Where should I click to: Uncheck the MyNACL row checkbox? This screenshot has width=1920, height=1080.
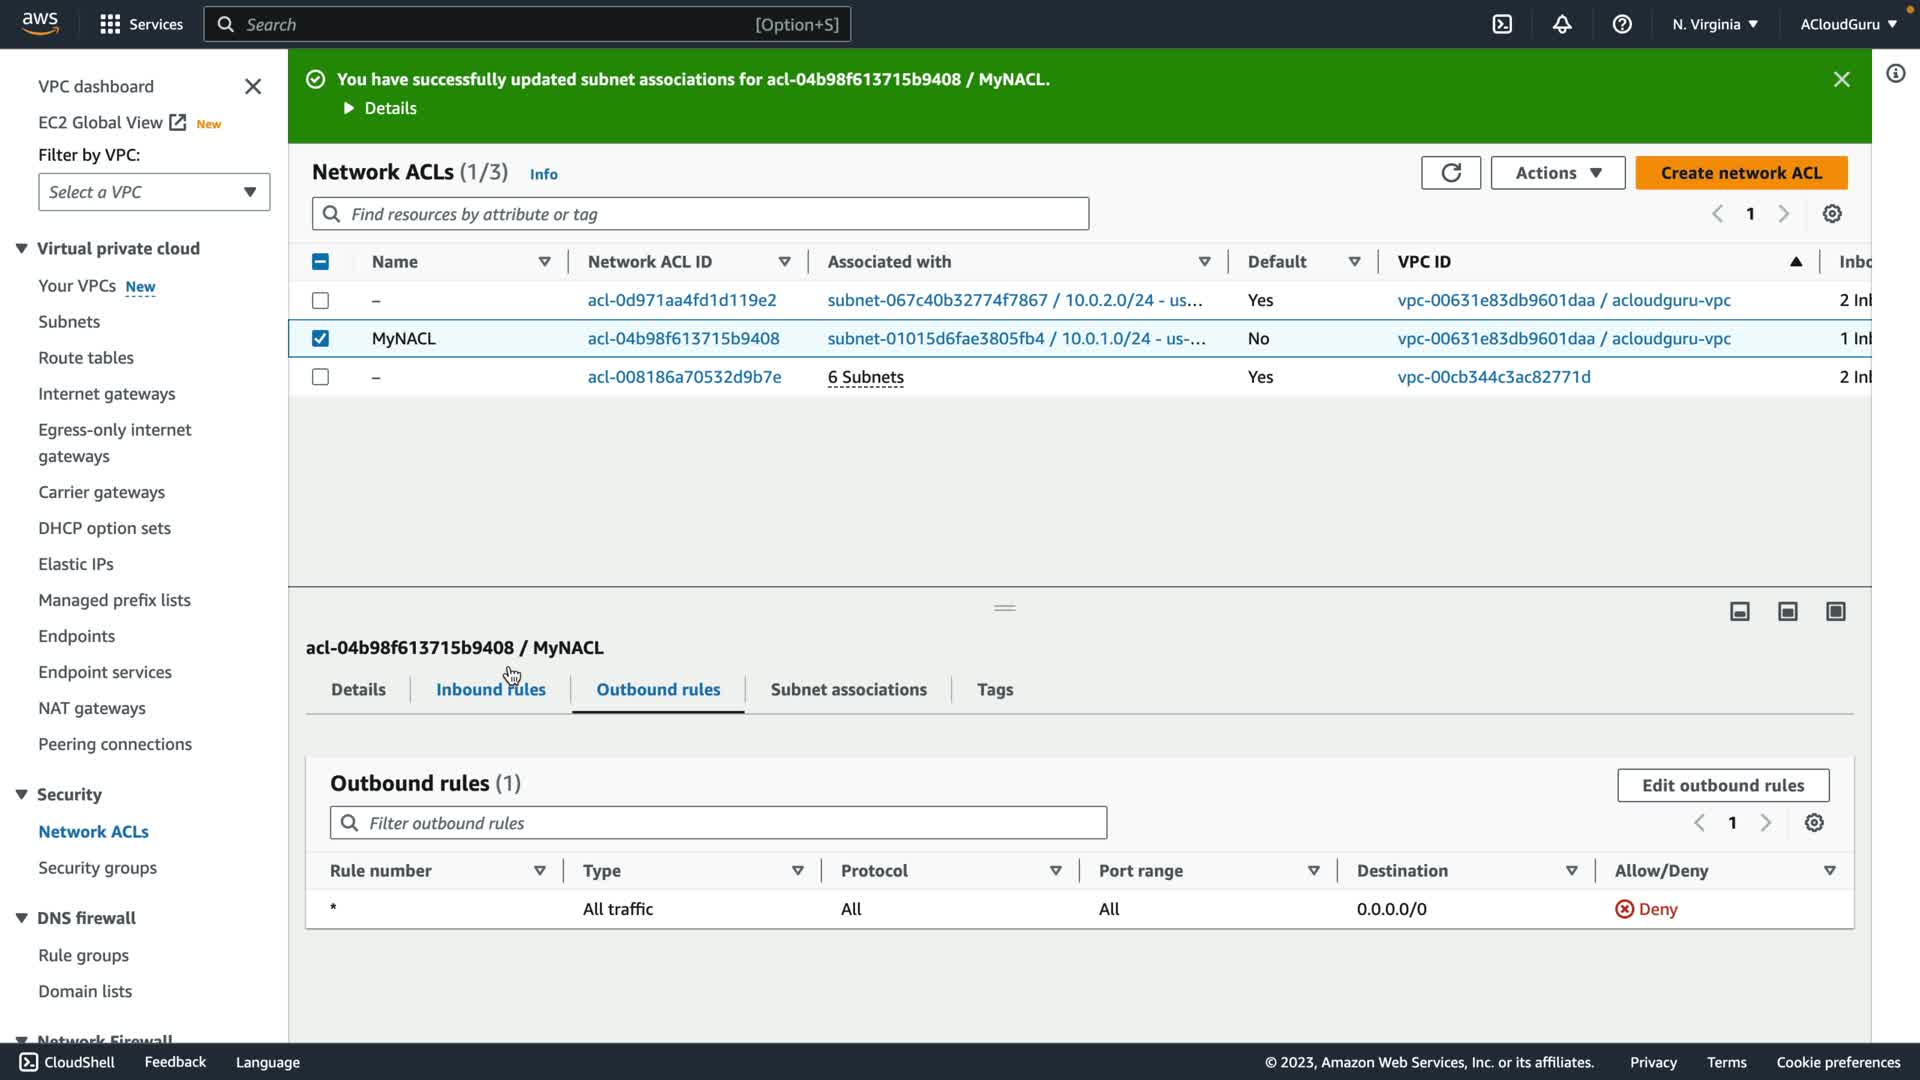point(320,339)
